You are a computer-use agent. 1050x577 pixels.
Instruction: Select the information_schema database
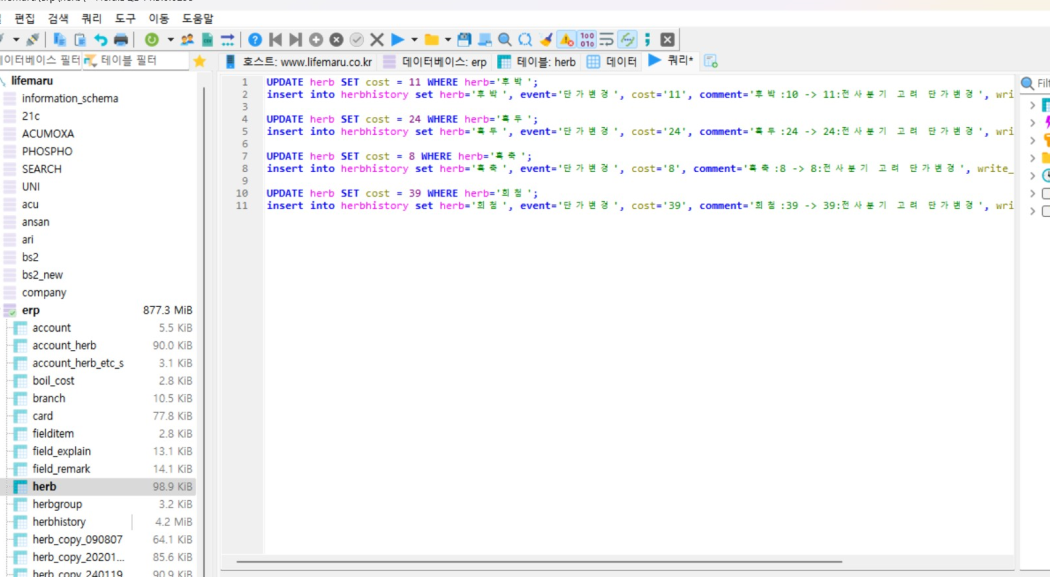pyautogui.click(x=70, y=98)
